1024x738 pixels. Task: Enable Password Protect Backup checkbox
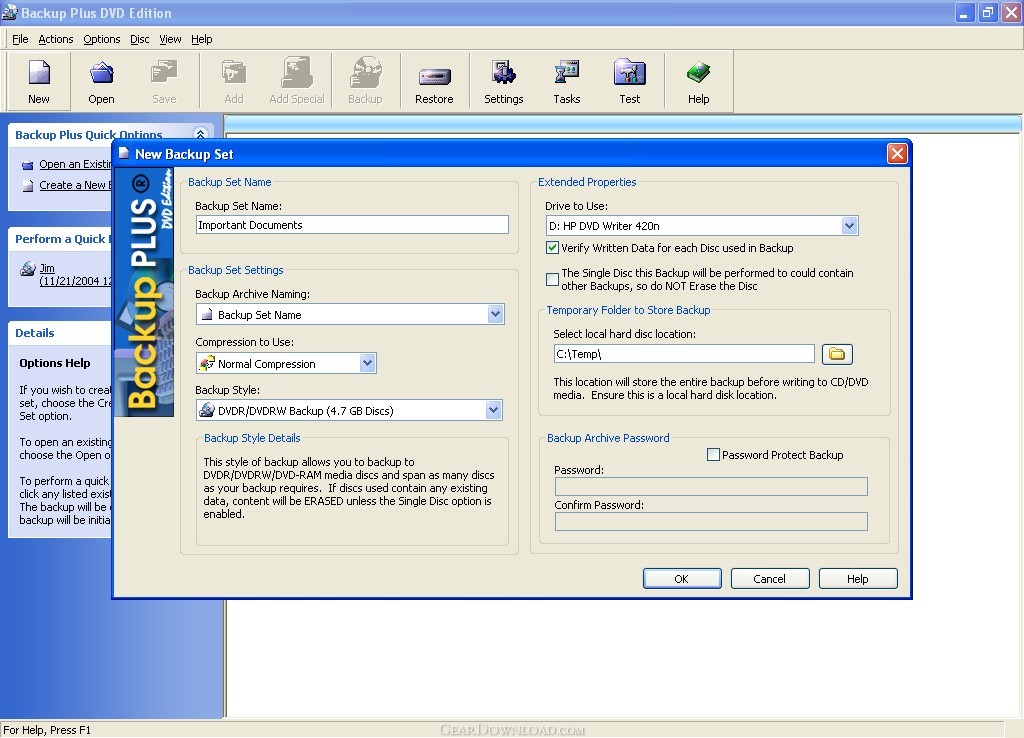(x=713, y=455)
